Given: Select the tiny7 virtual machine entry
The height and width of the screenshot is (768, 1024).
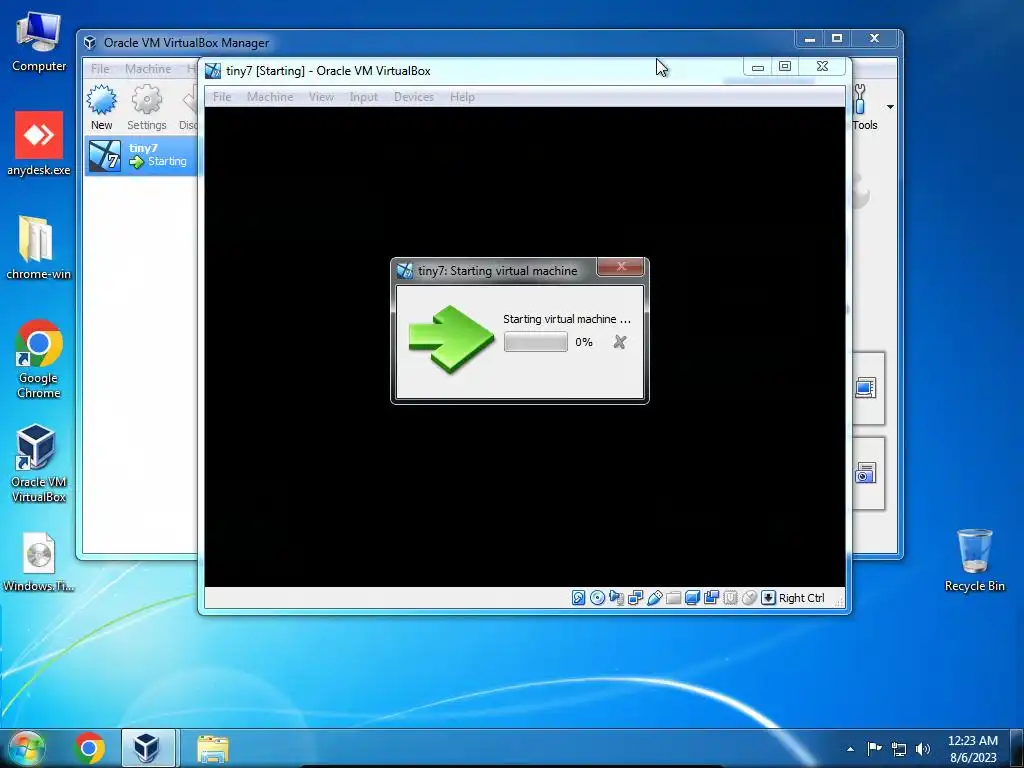Looking at the screenshot, I should tap(141, 155).
